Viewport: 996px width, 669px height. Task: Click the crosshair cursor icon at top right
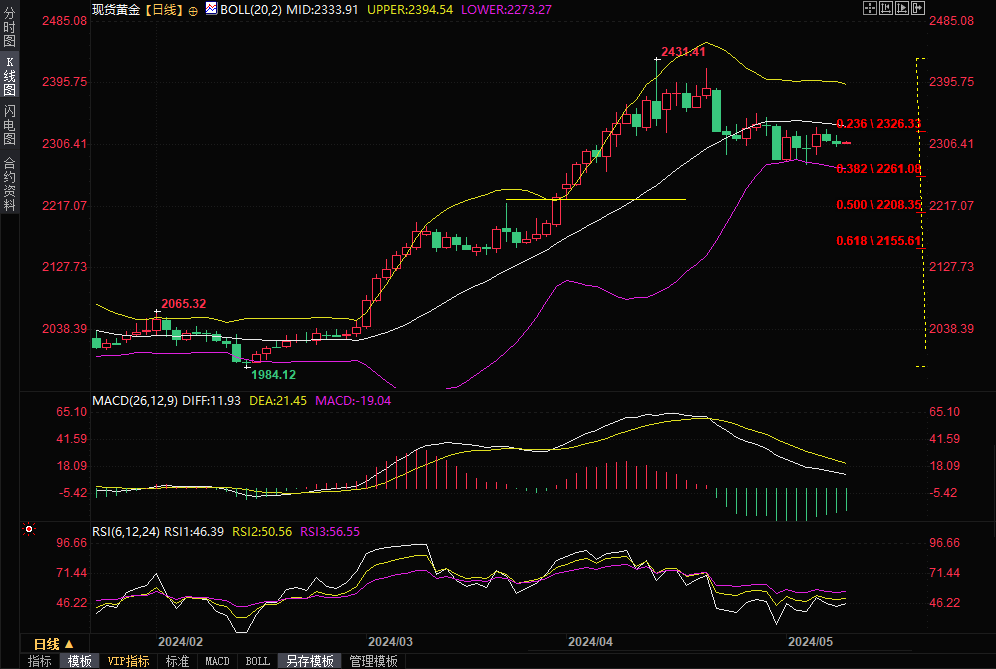tap(869, 9)
